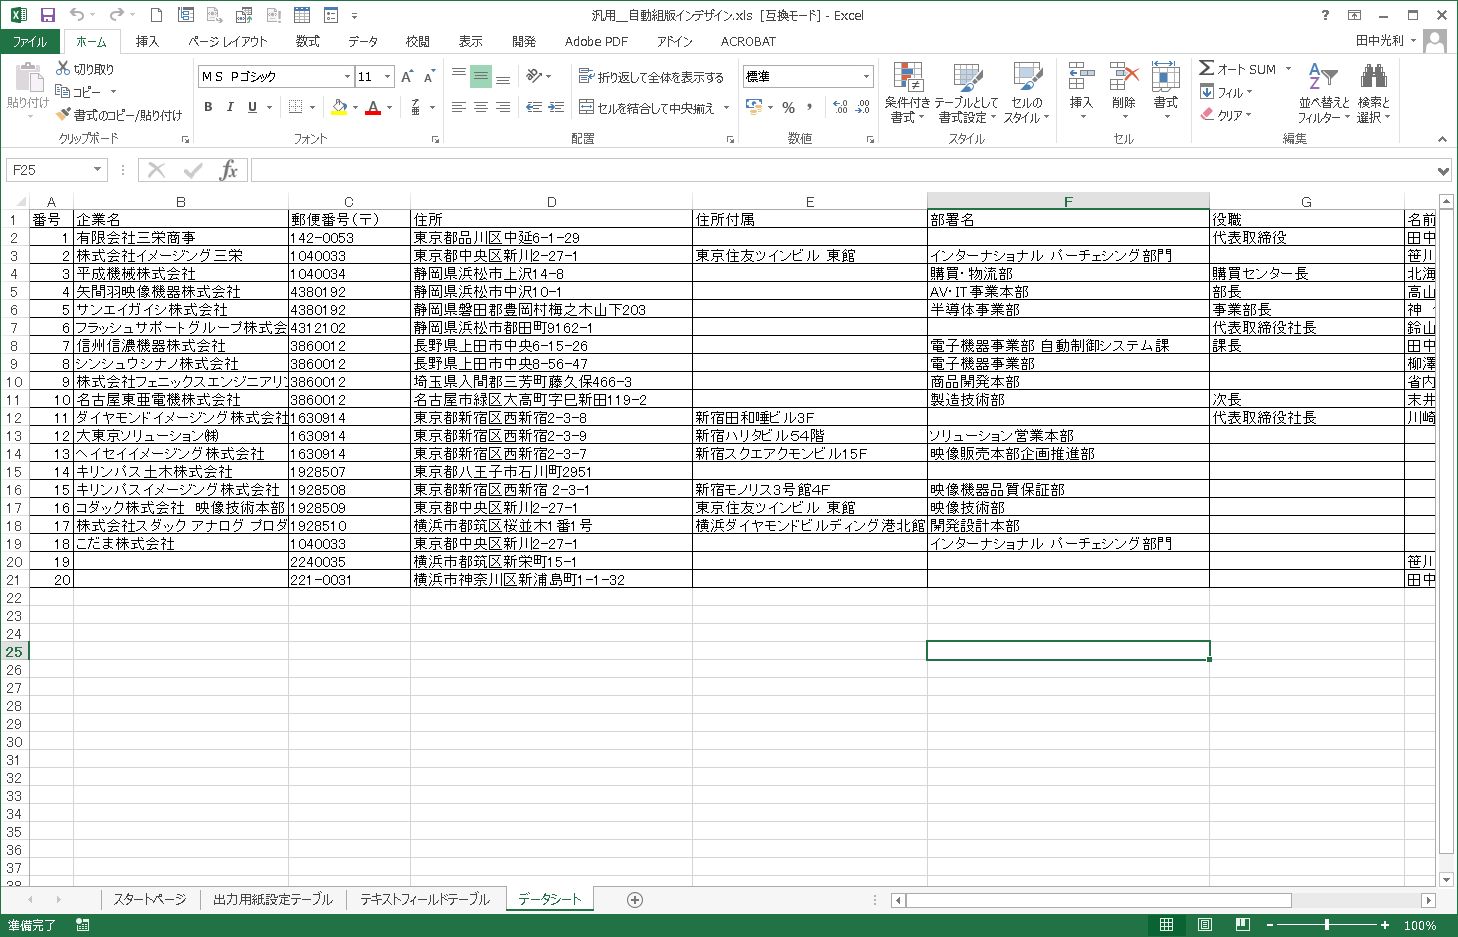
Task: Undo the last action
Action: tap(78, 15)
